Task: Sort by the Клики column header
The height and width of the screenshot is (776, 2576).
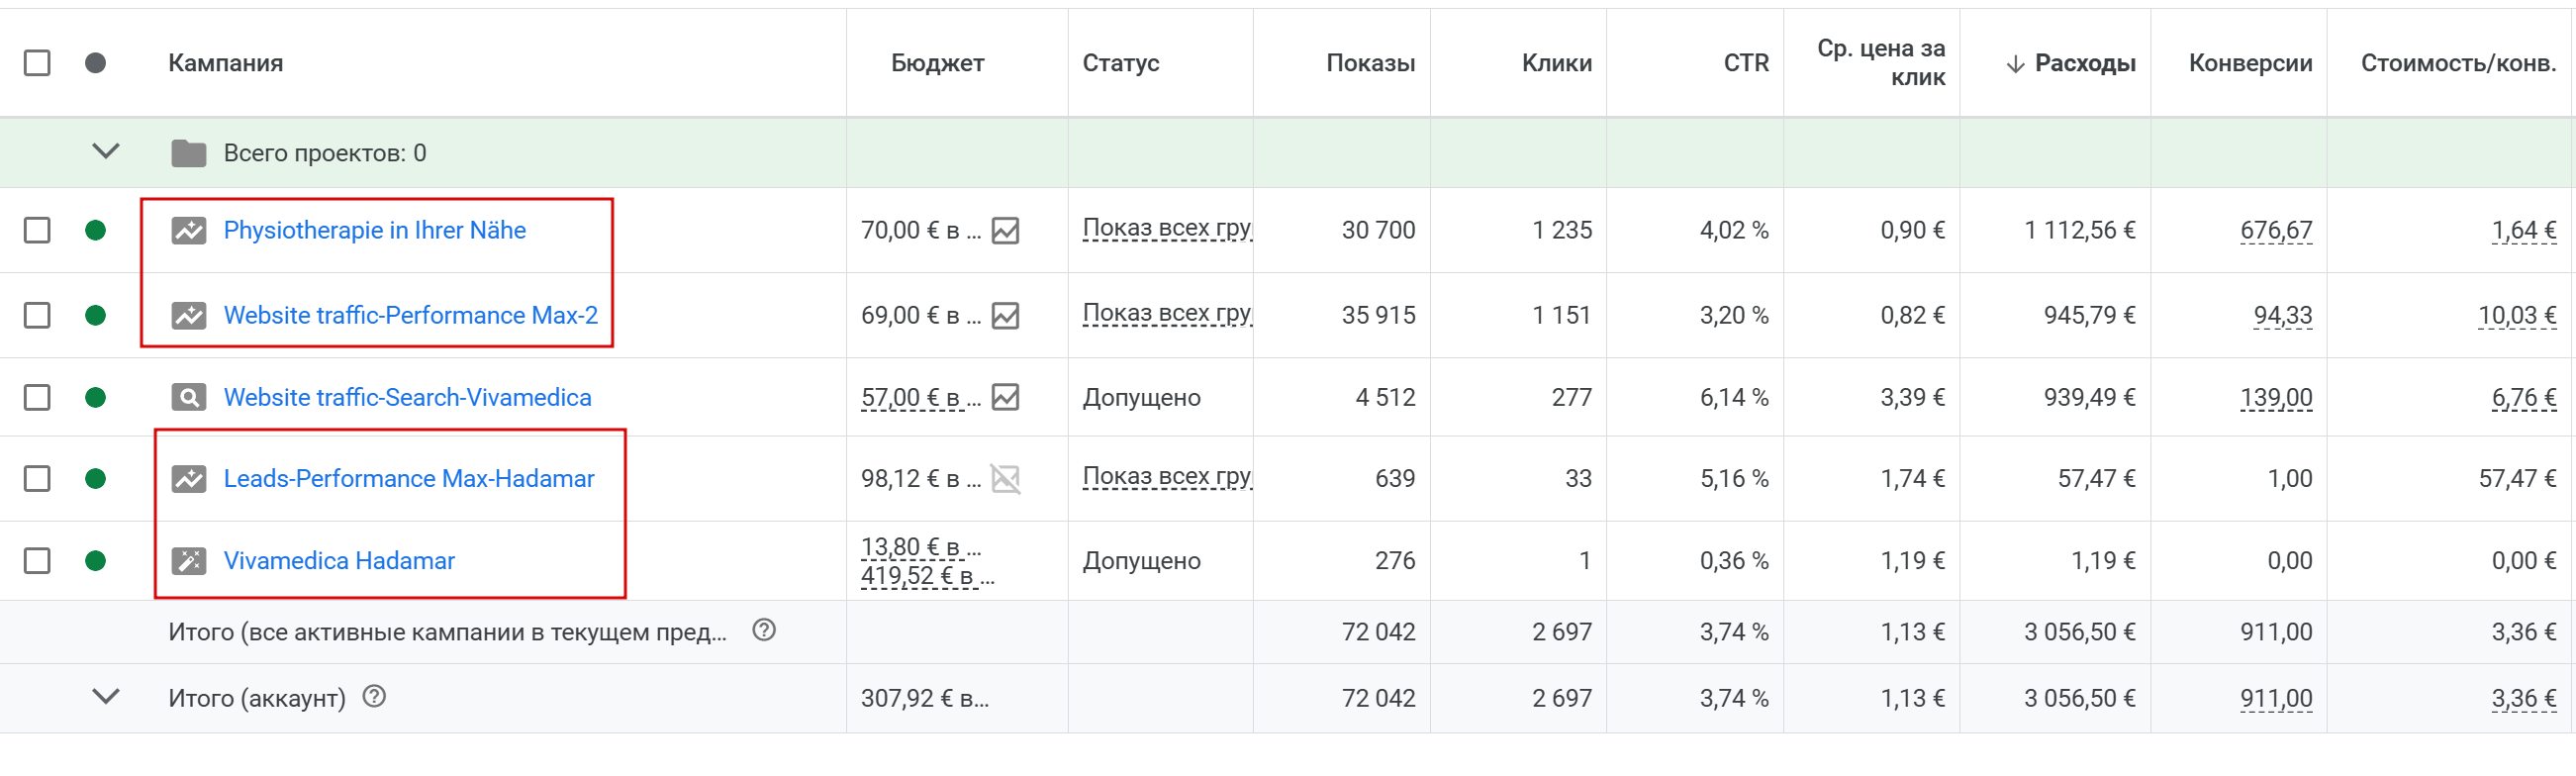Action: (1556, 63)
